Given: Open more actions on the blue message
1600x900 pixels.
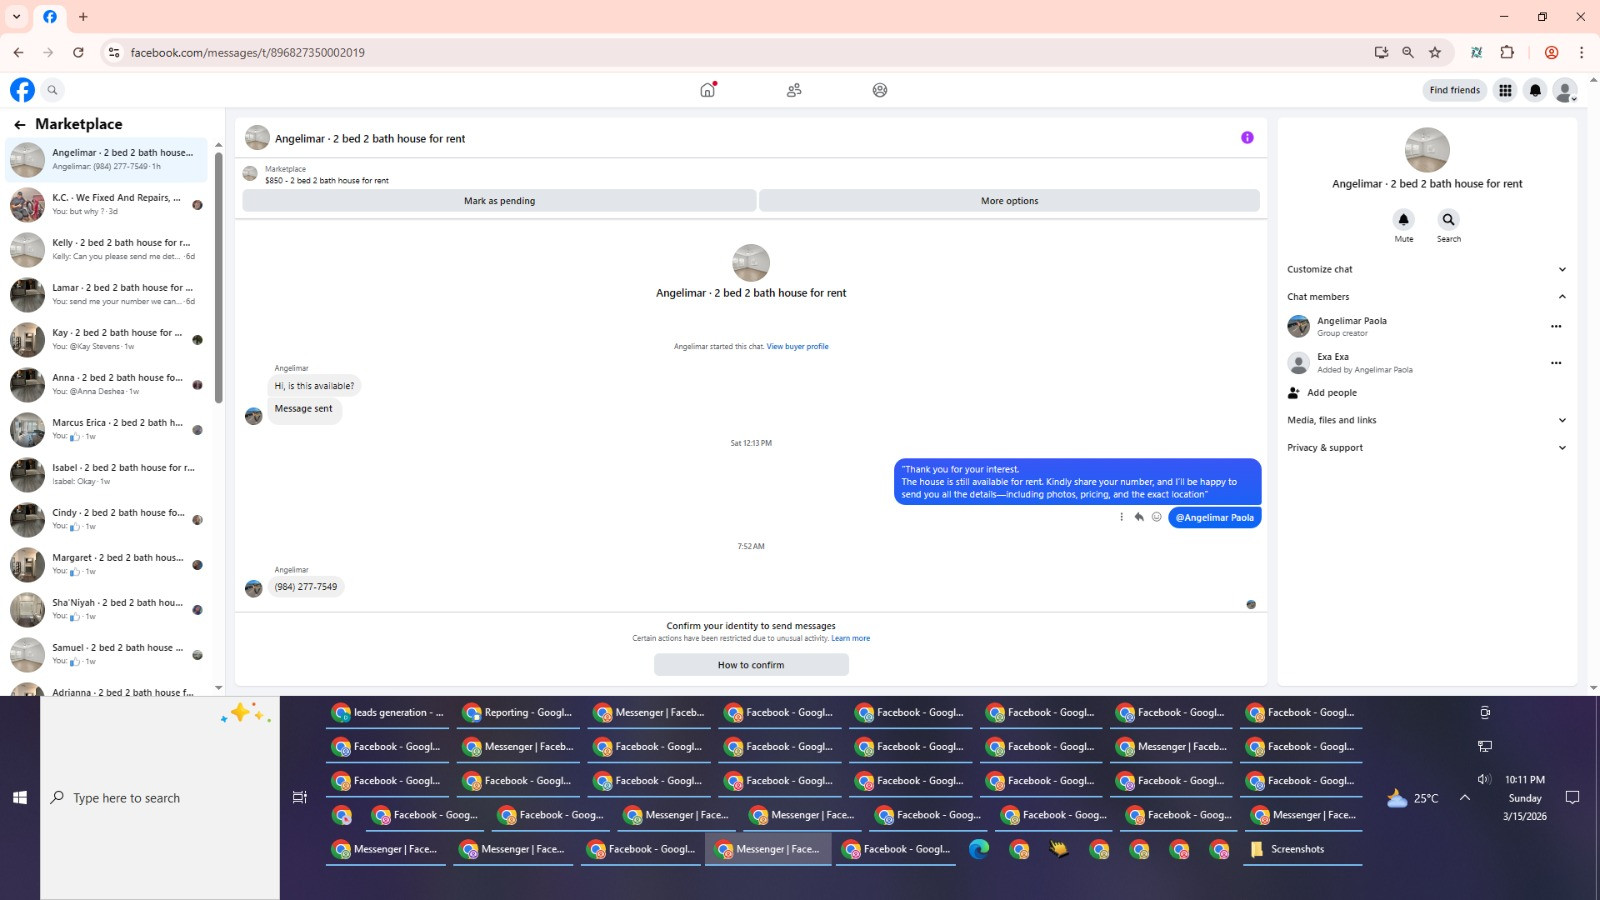Looking at the screenshot, I should (1121, 517).
